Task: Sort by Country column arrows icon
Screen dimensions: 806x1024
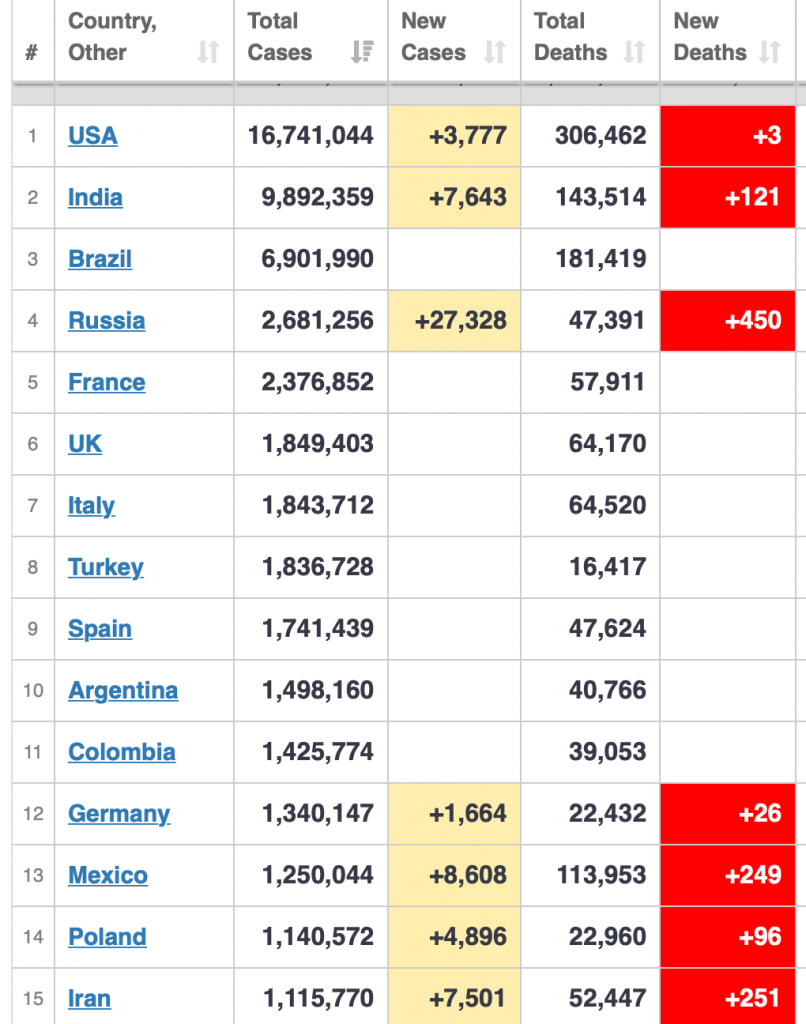Action: click(x=208, y=52)
